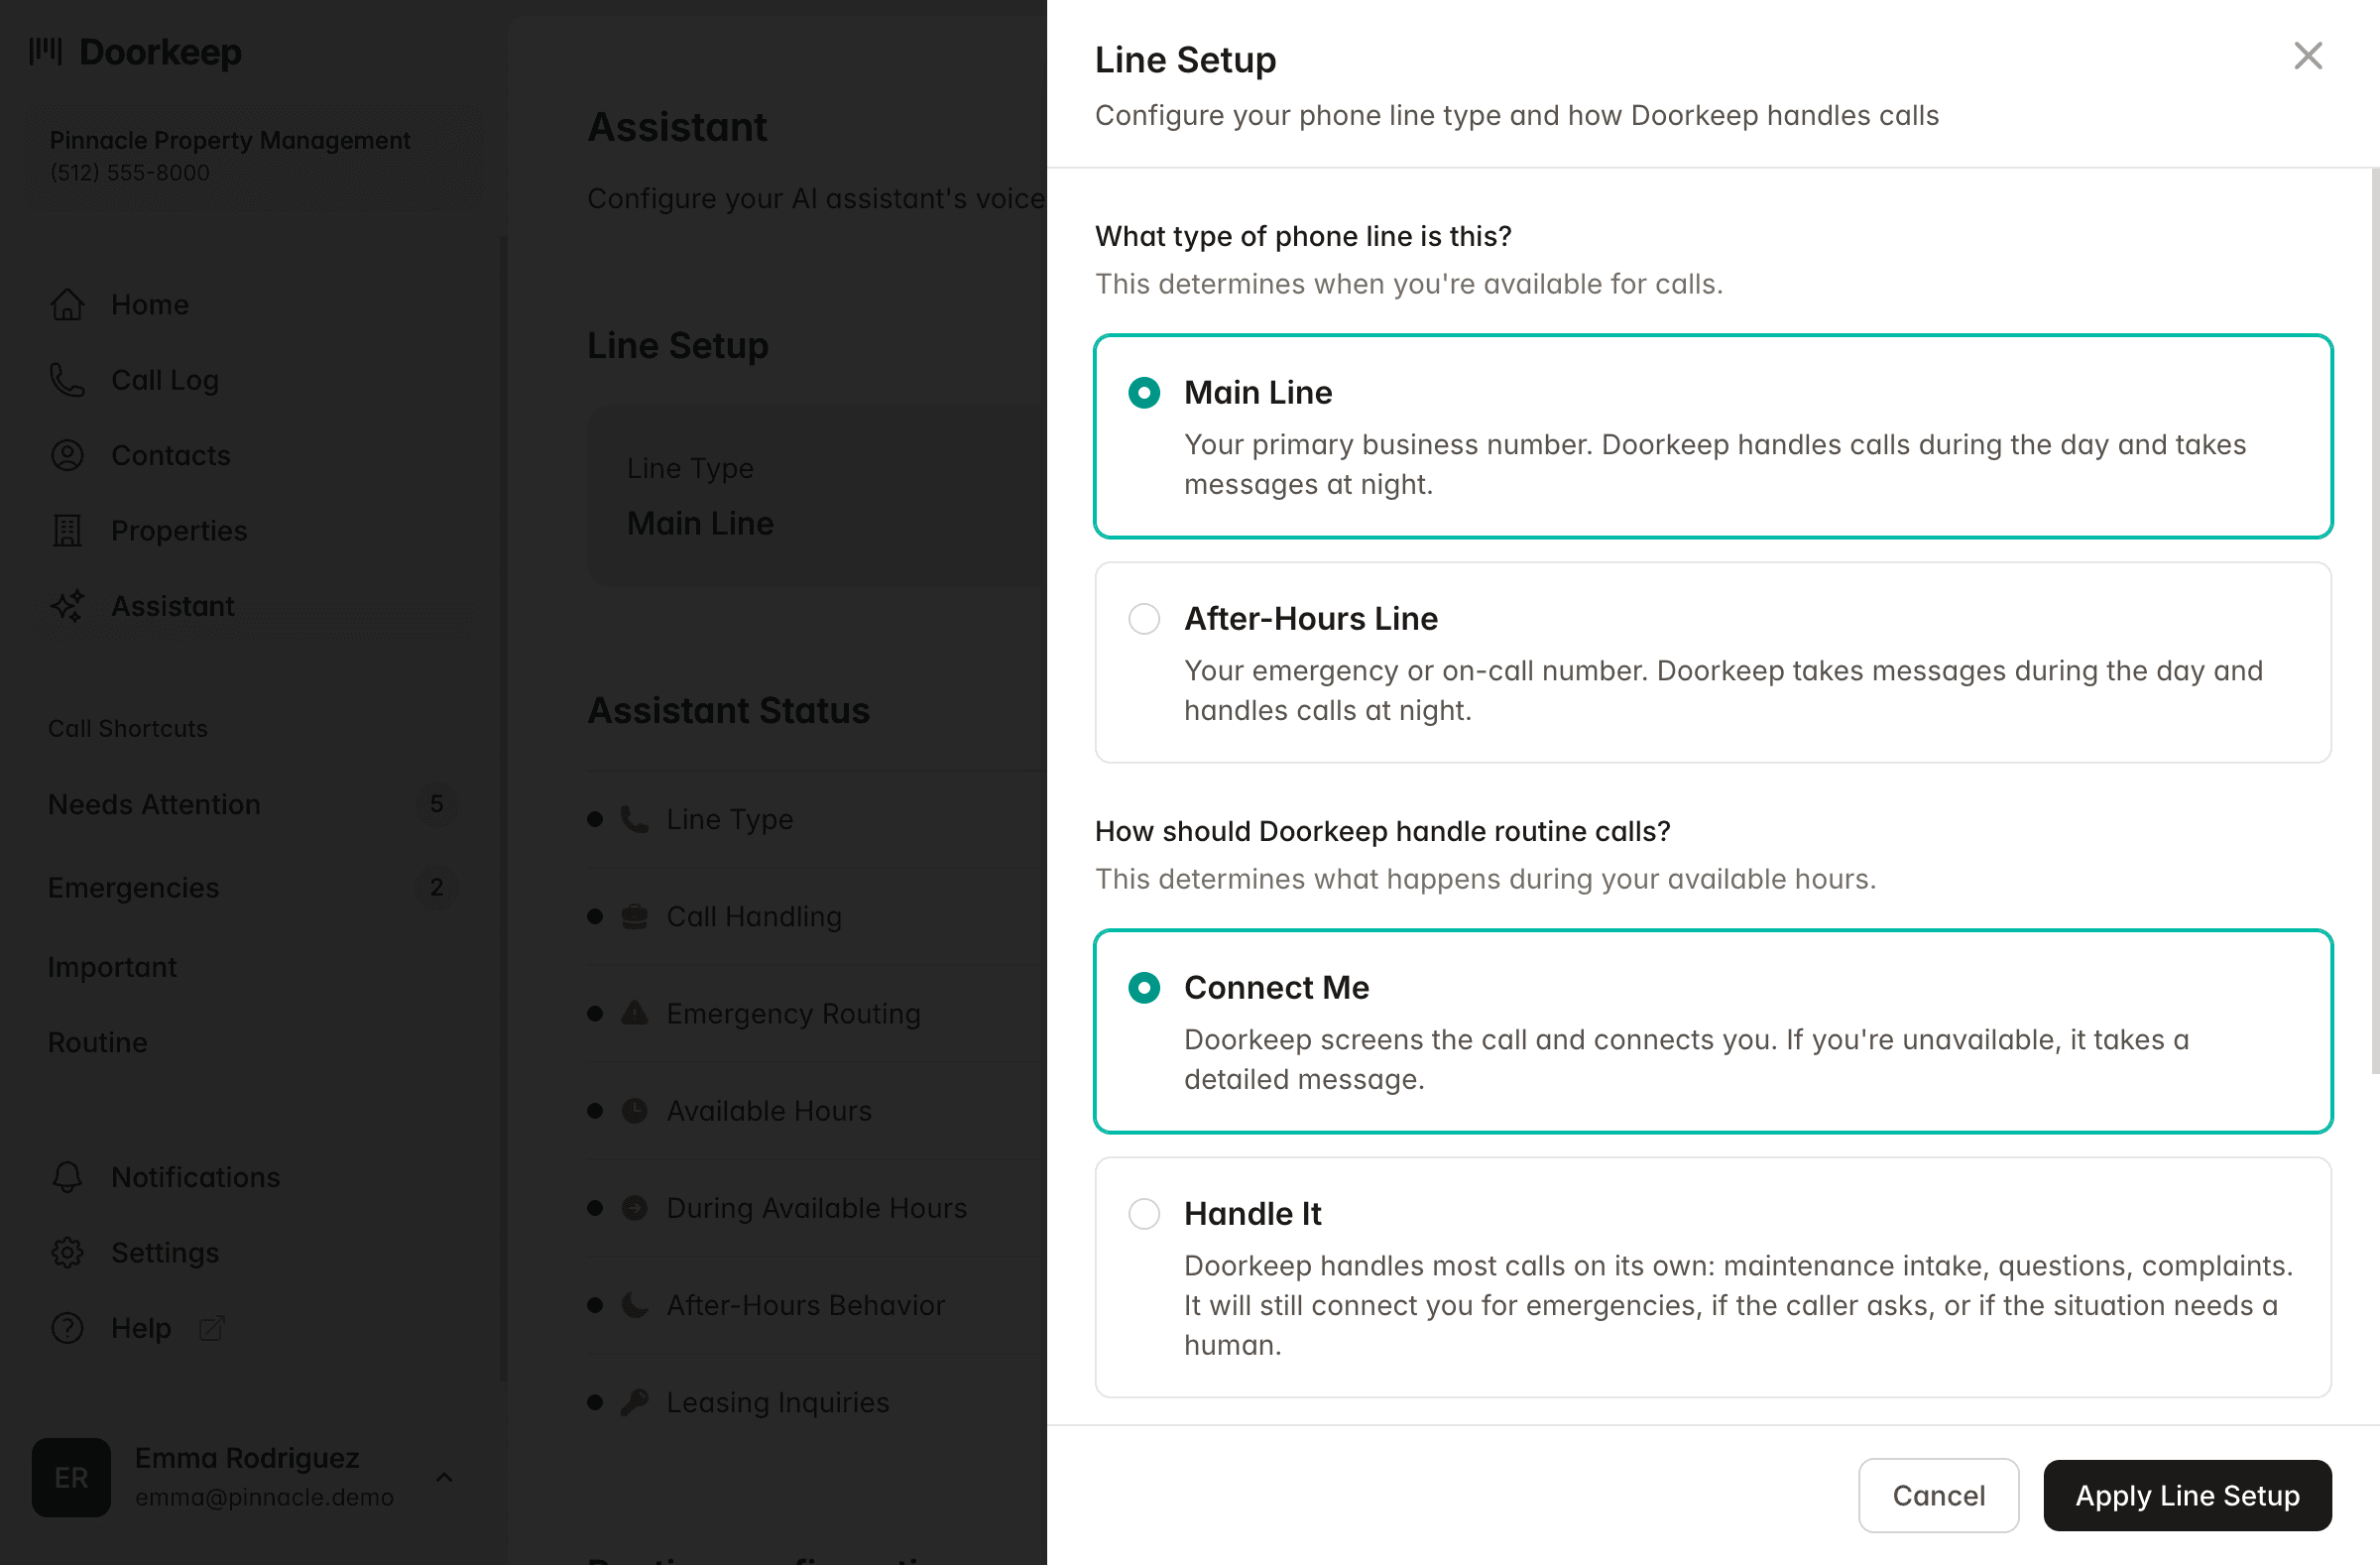This screenshot has width=2380, height=1565.
Task: Select the Assistant sparkle icon
Action: [67, 606]
